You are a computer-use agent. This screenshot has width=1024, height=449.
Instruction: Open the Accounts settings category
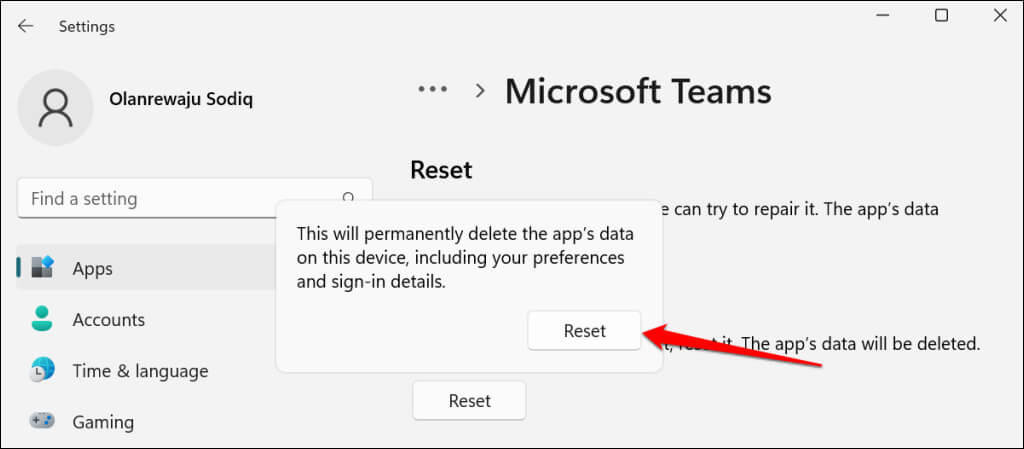(x=108, y=319)
